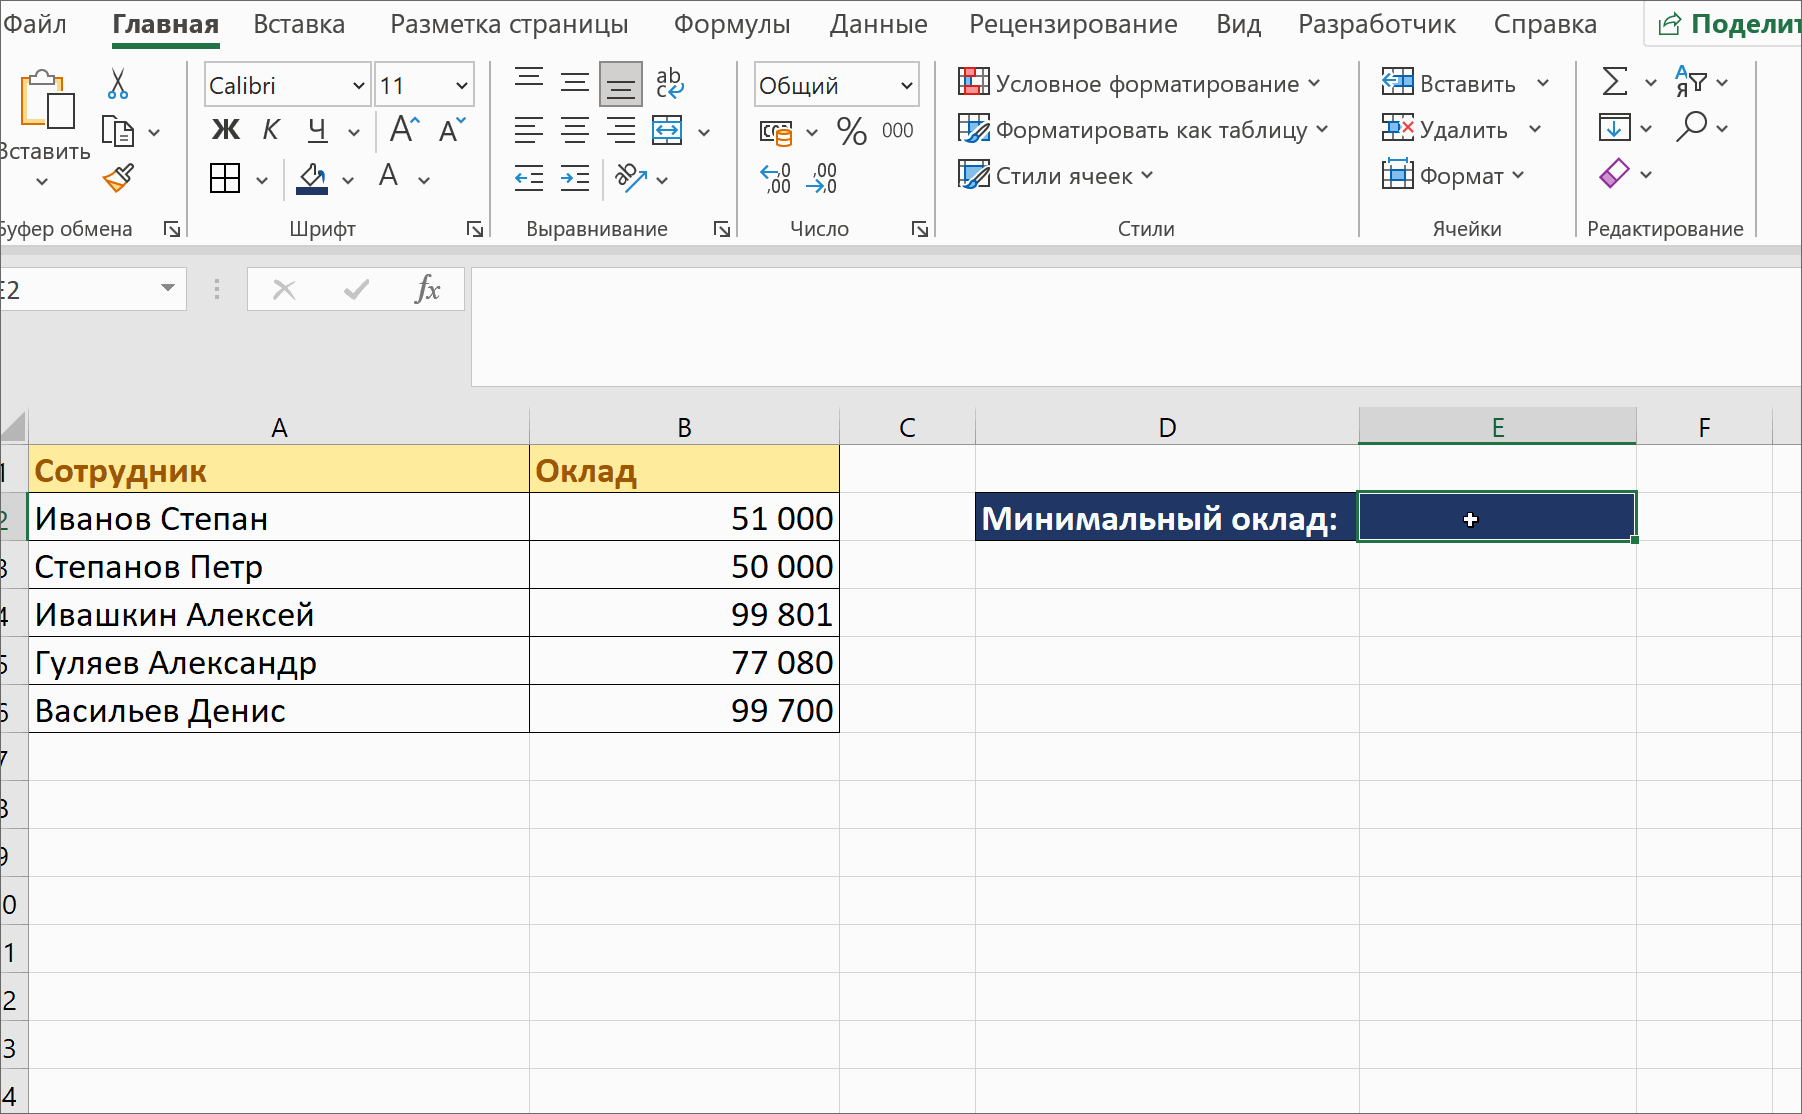Click the Cut scissors icon
This screenshot has width=1802, height=1114.
click(118, 84)
